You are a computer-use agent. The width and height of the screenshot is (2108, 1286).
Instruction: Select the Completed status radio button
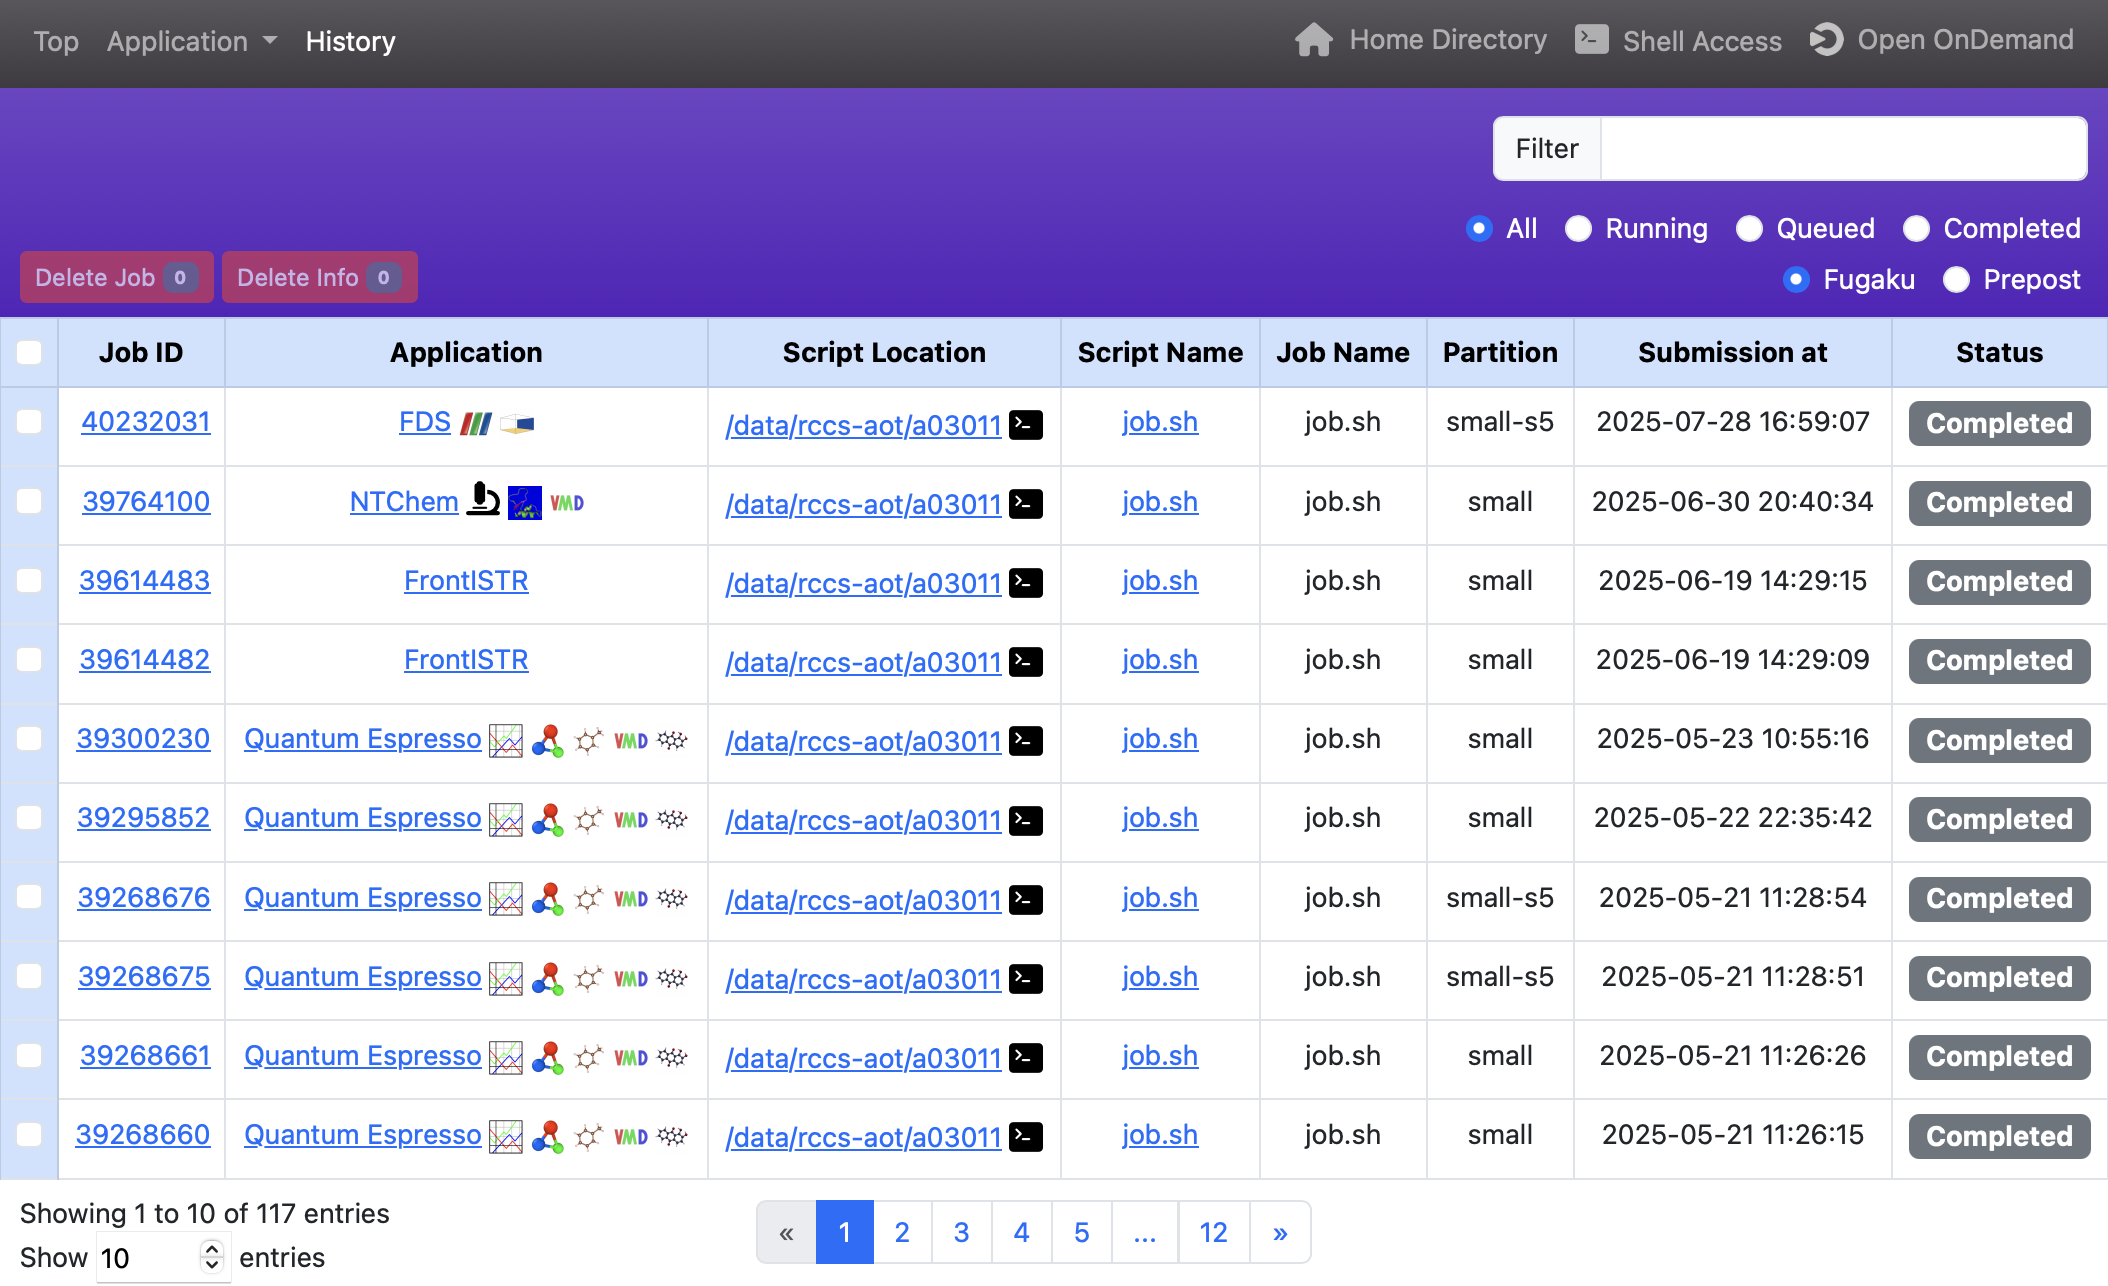[1916, 229]
